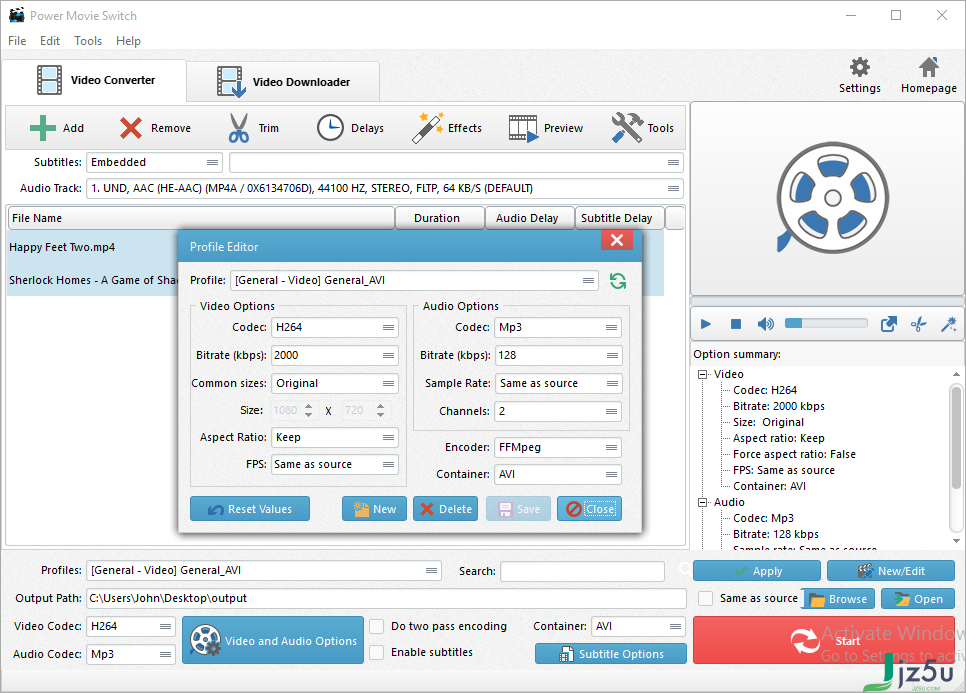966x693 pixels.
Task: Open Settings gear icon
Action: click(x=859, y=75)
